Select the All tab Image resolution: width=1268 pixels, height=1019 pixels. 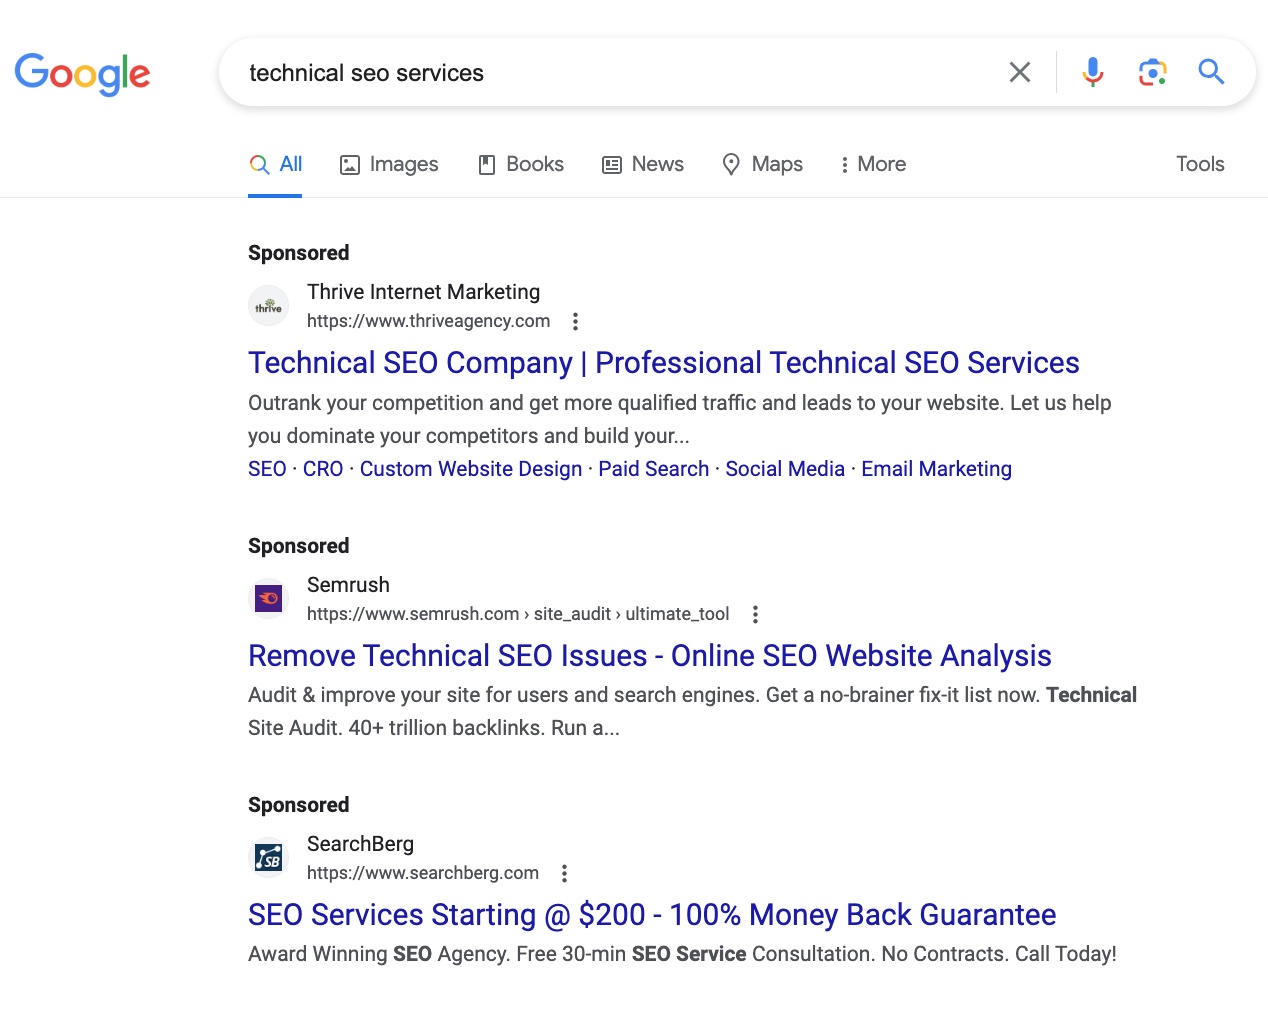click(275, 164)
